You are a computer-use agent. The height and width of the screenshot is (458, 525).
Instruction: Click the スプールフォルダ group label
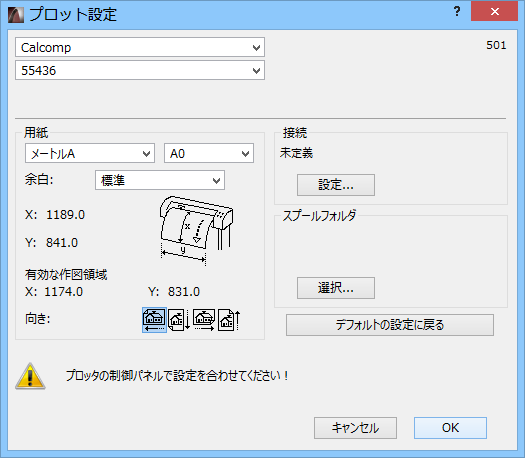(319, 216)
